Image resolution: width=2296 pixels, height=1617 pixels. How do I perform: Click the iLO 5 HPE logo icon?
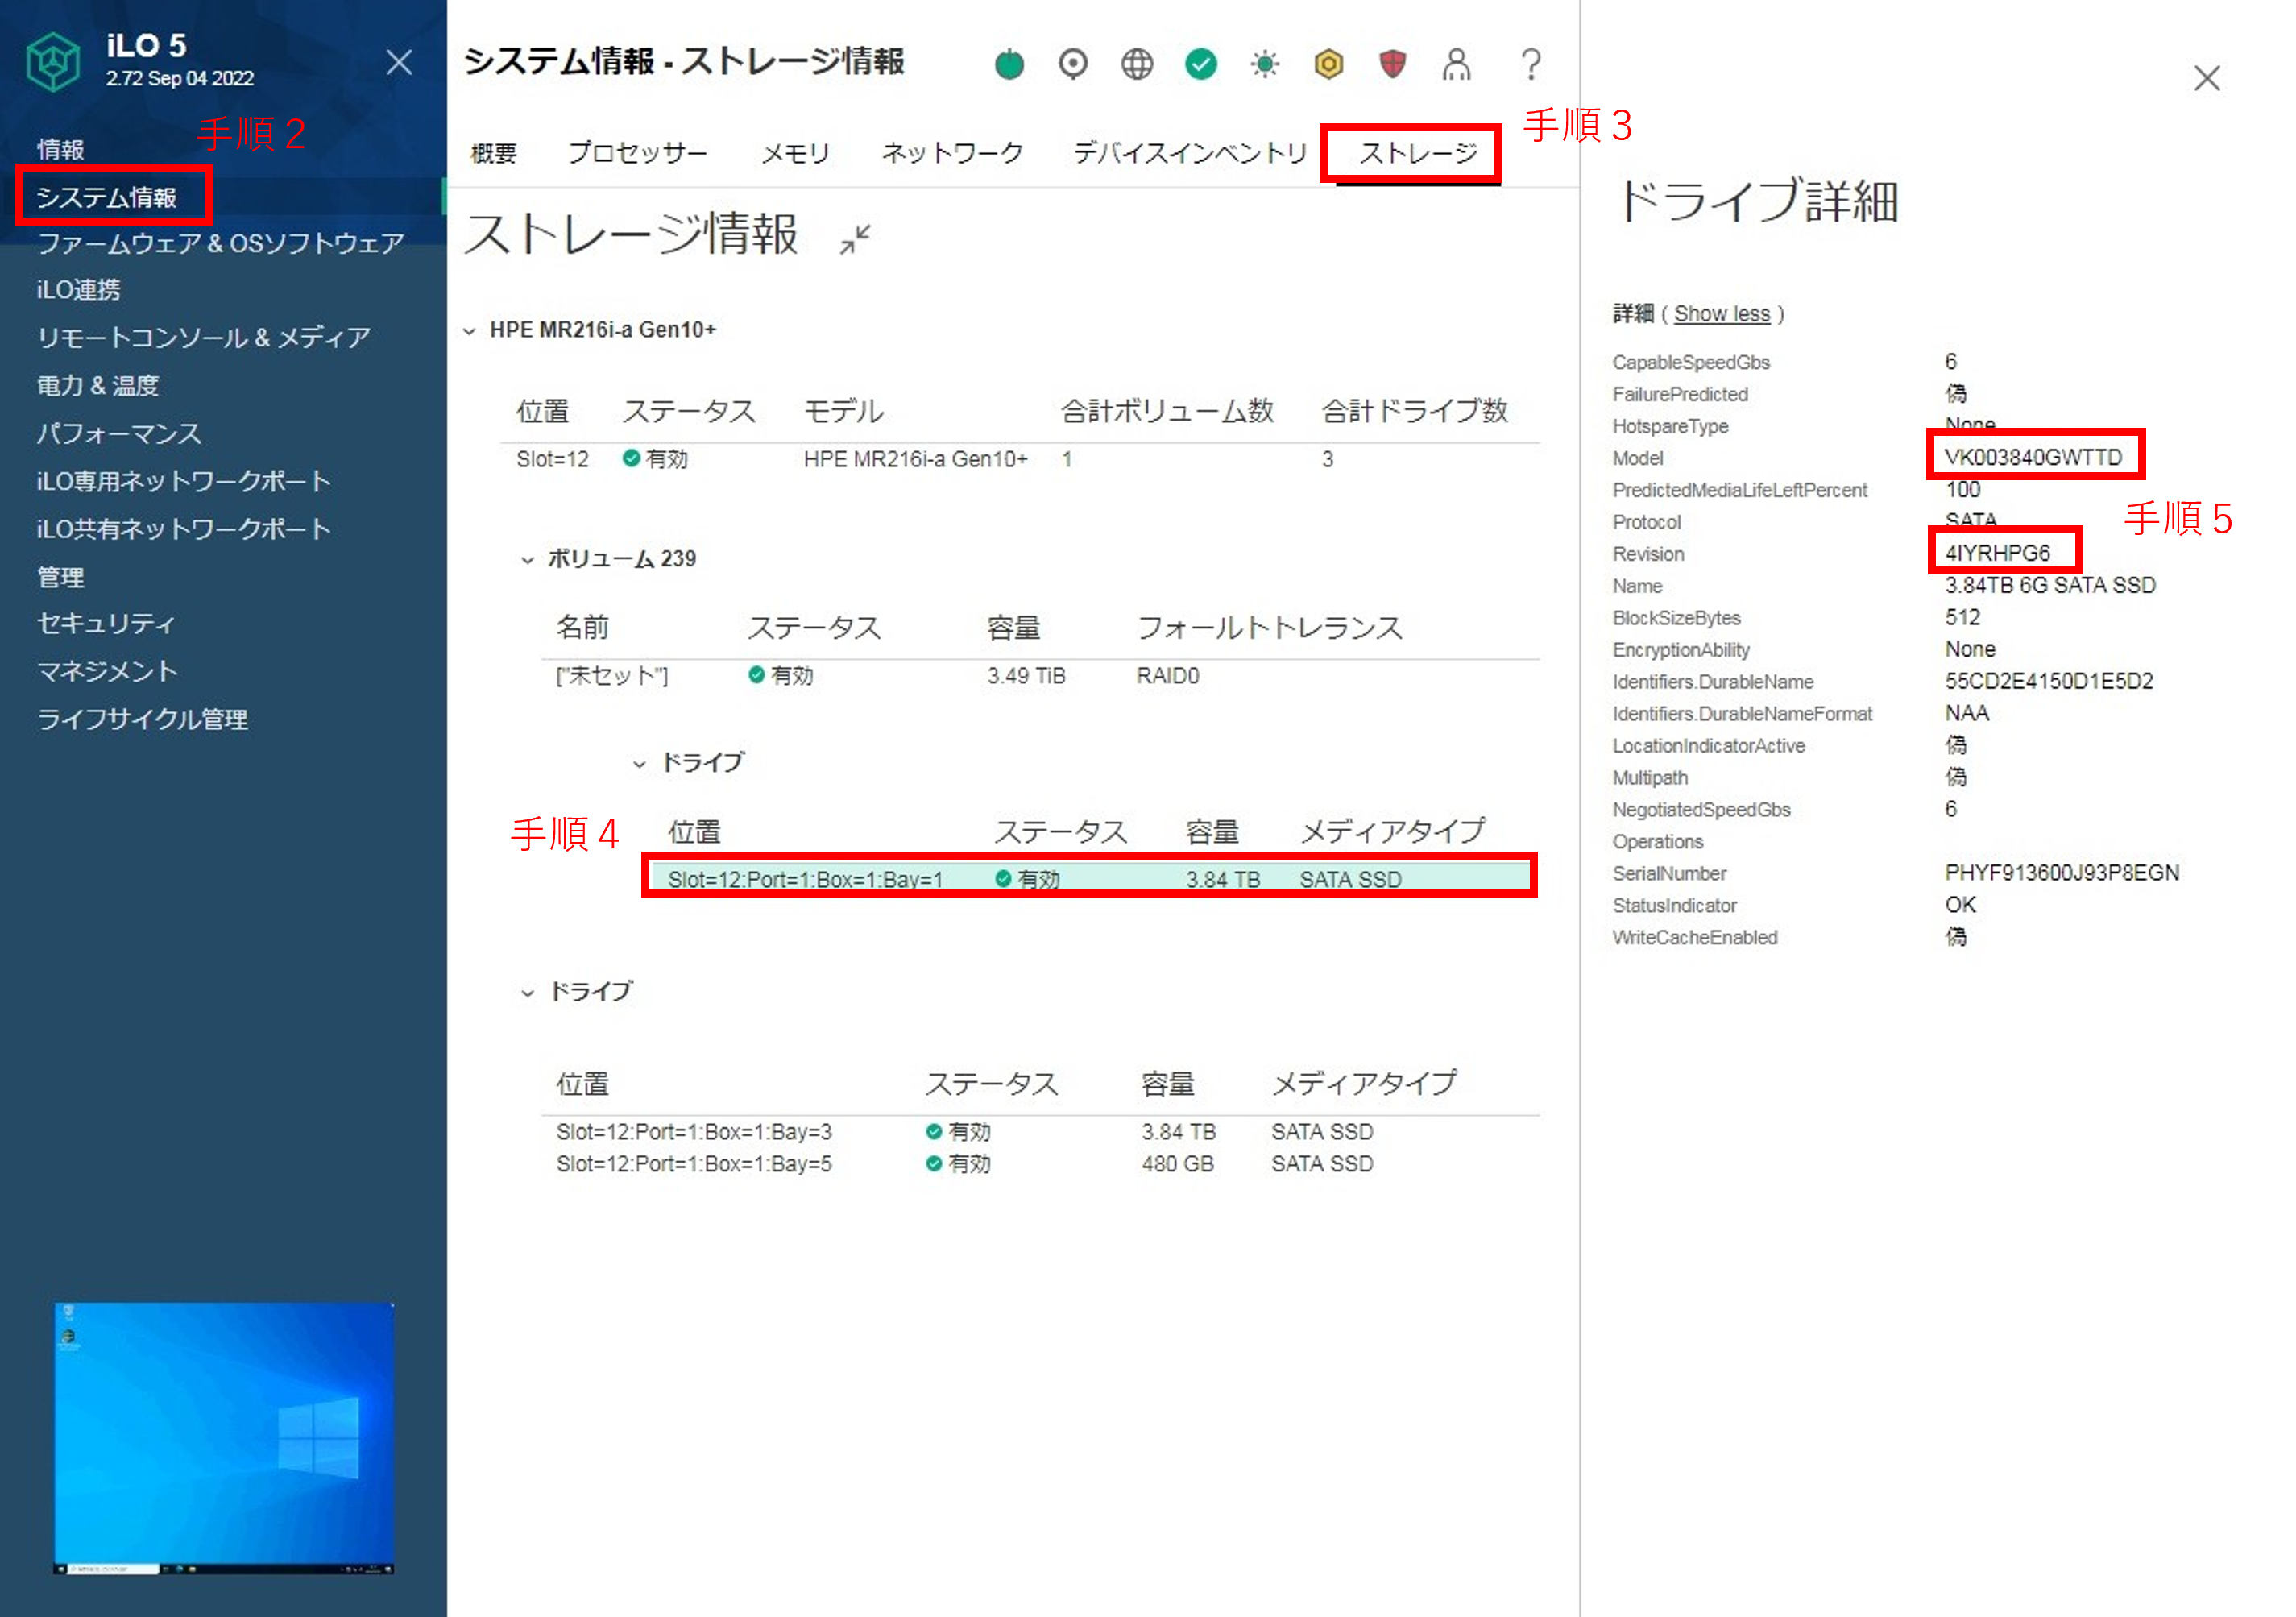coord(52,62)
